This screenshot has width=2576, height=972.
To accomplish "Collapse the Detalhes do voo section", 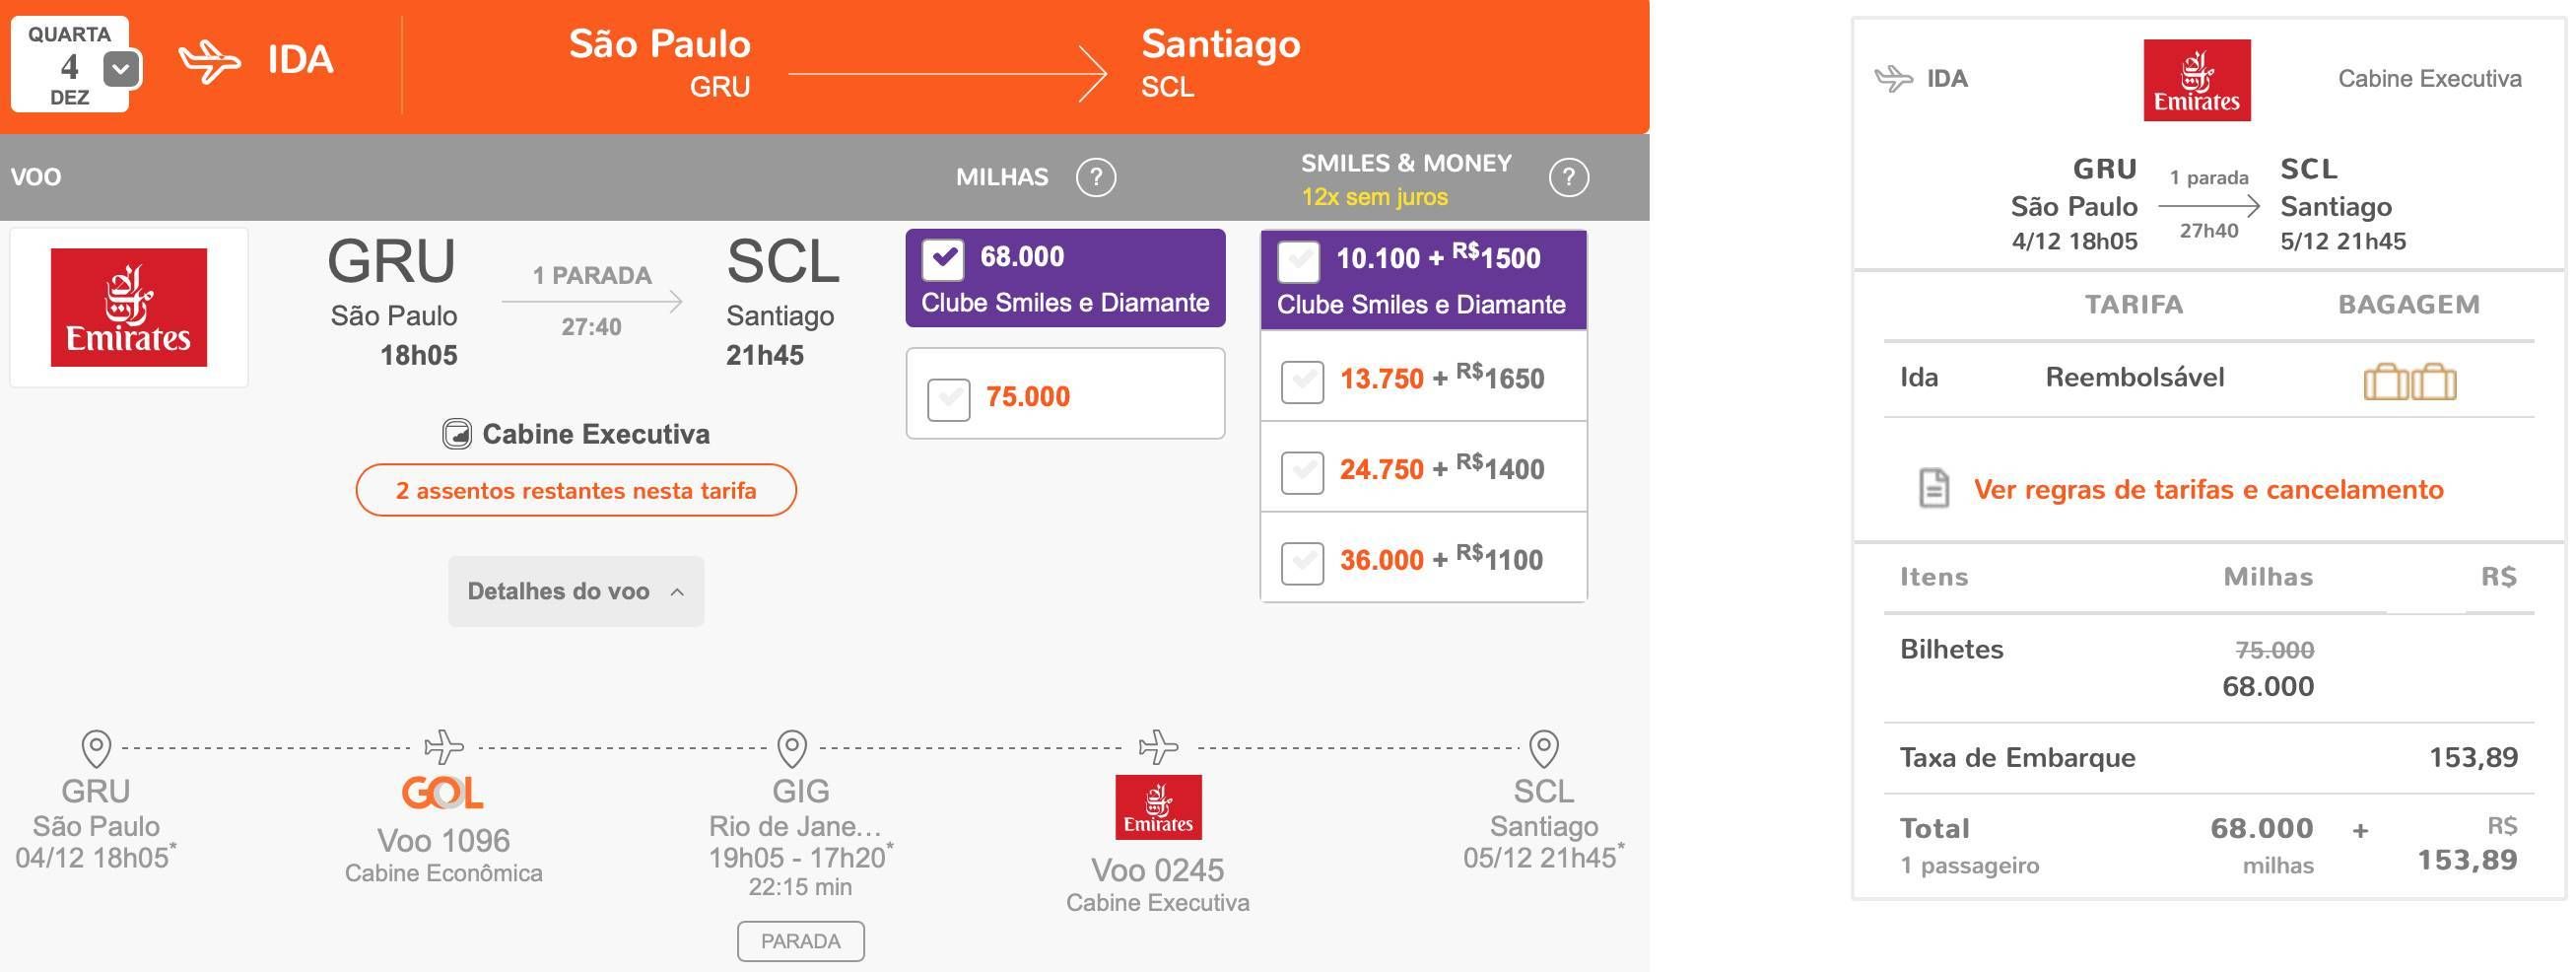I will [x=576, y=591].
